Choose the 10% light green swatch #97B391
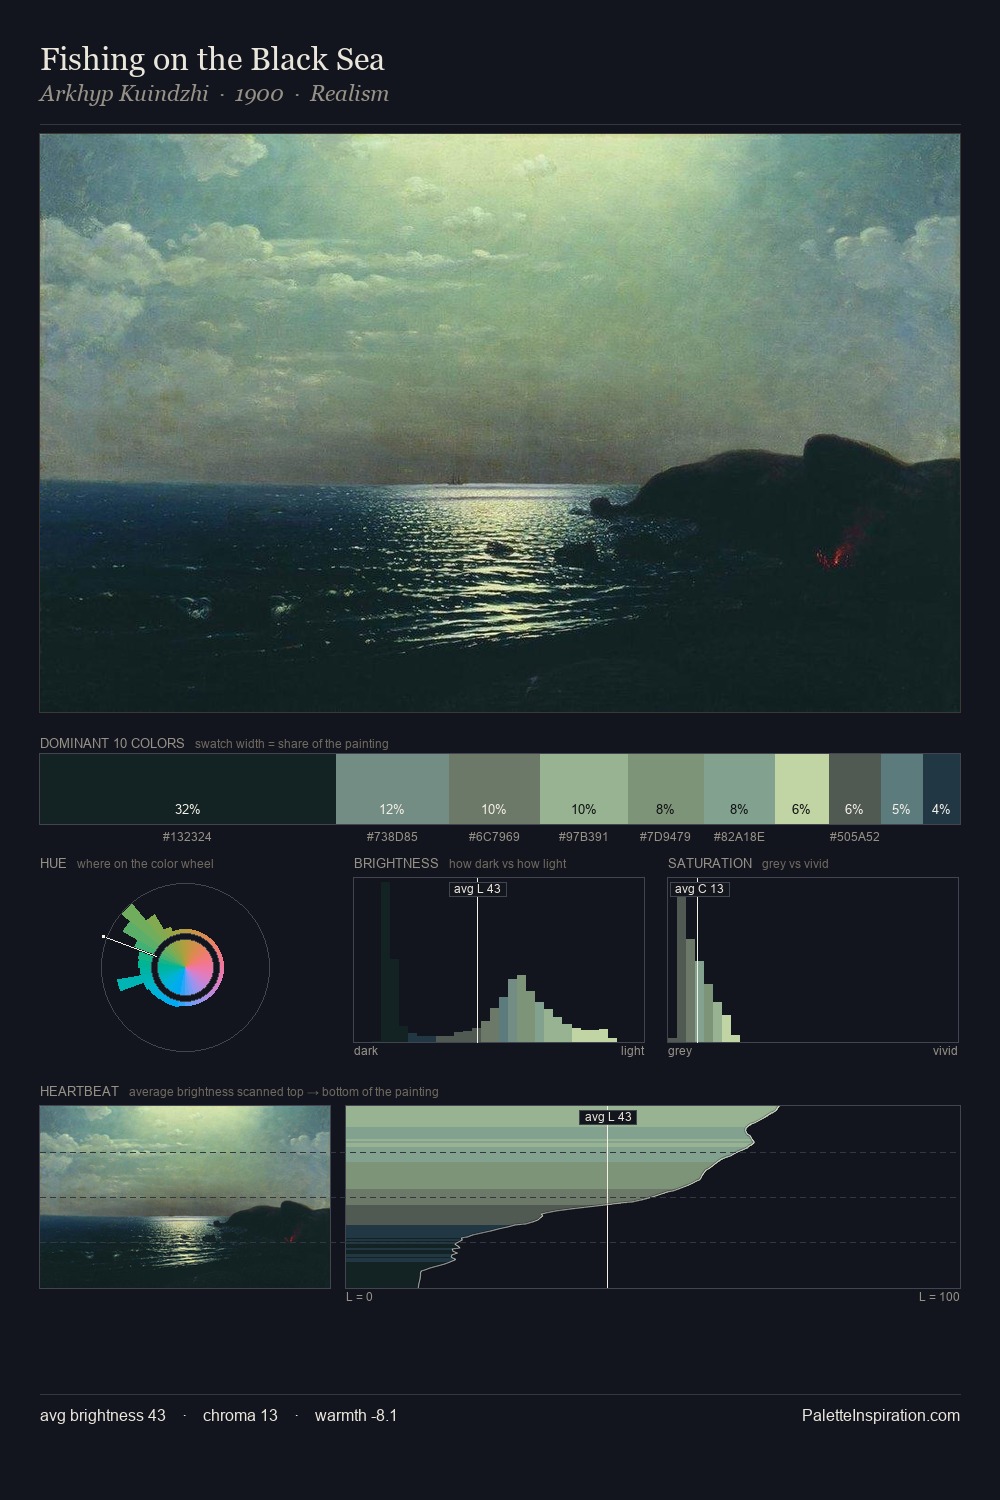Image resolution: width=1000 pixels, height=1500 pixels. [584, 789]
